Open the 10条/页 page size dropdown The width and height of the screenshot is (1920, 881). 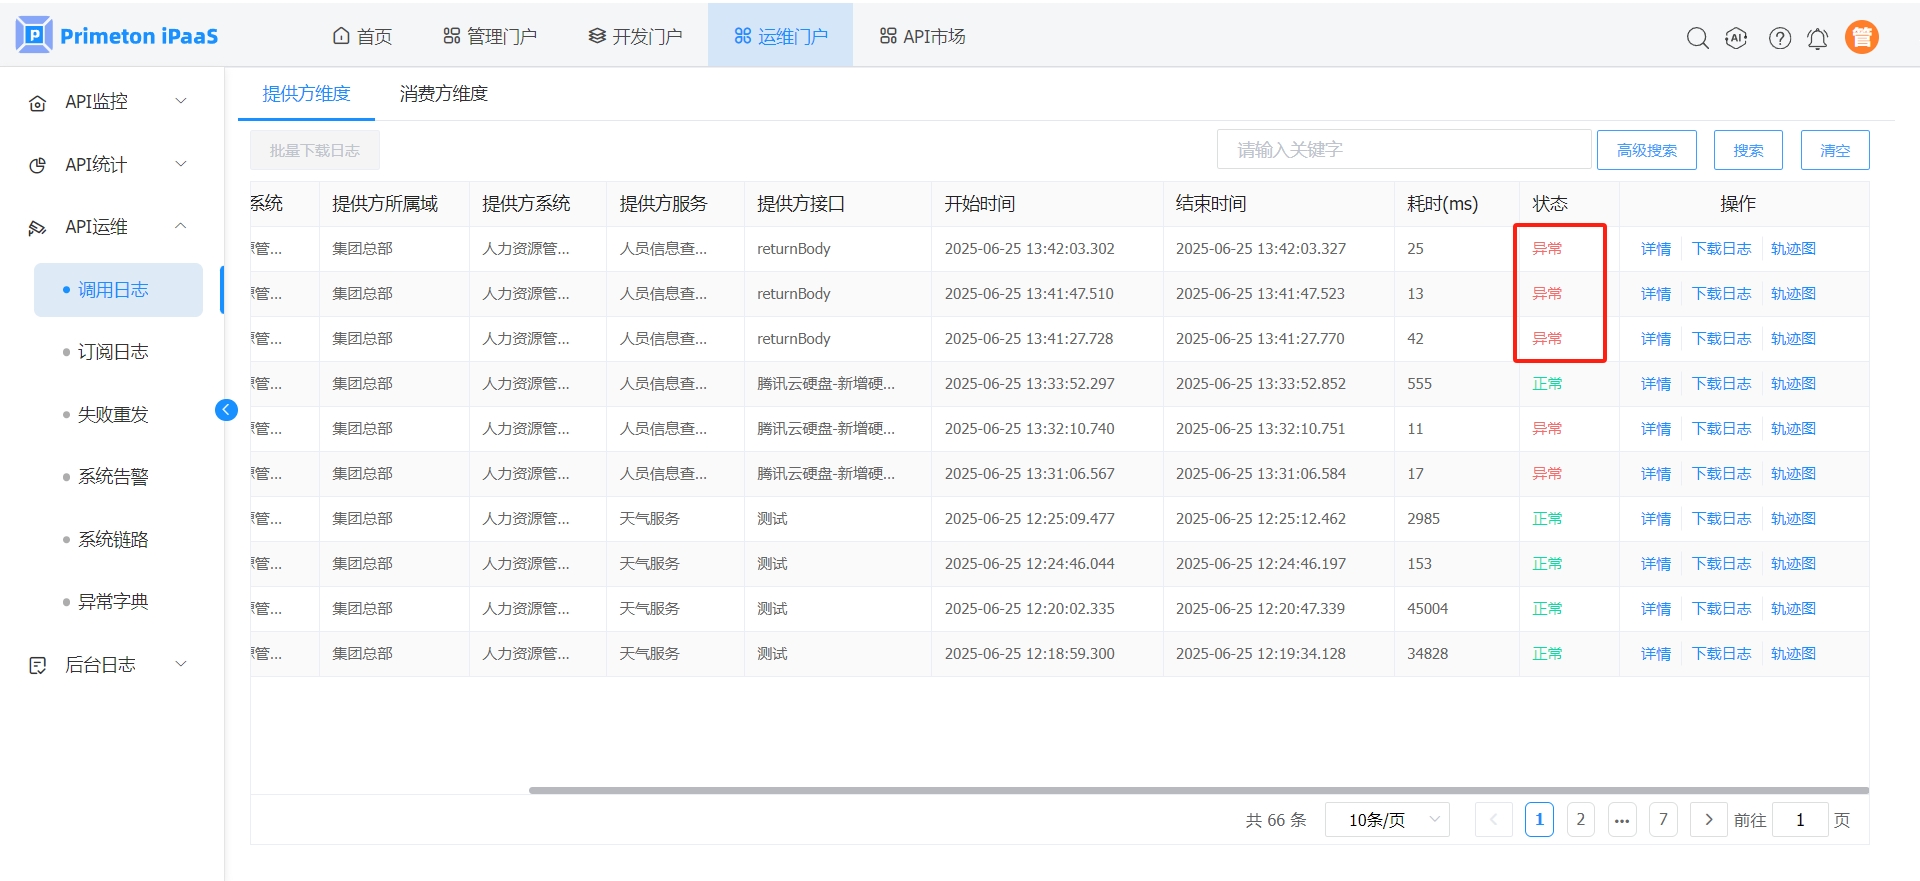tap(1387, 820)
